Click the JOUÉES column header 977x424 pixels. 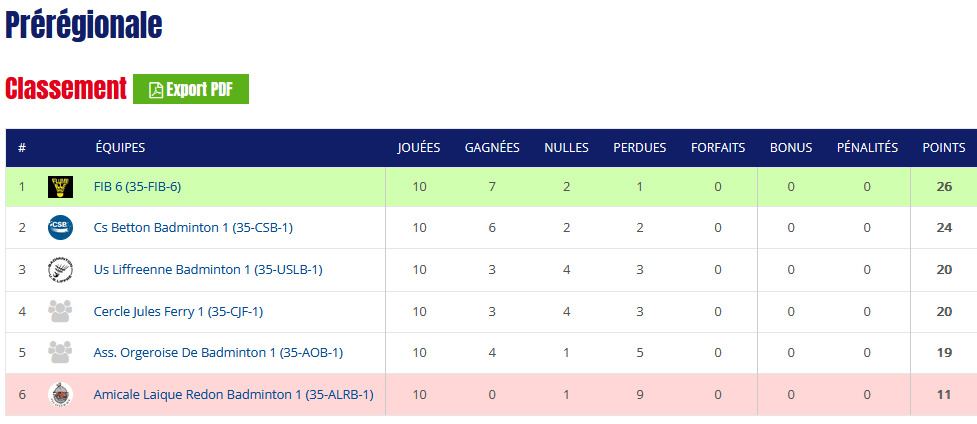pos(419,148)
